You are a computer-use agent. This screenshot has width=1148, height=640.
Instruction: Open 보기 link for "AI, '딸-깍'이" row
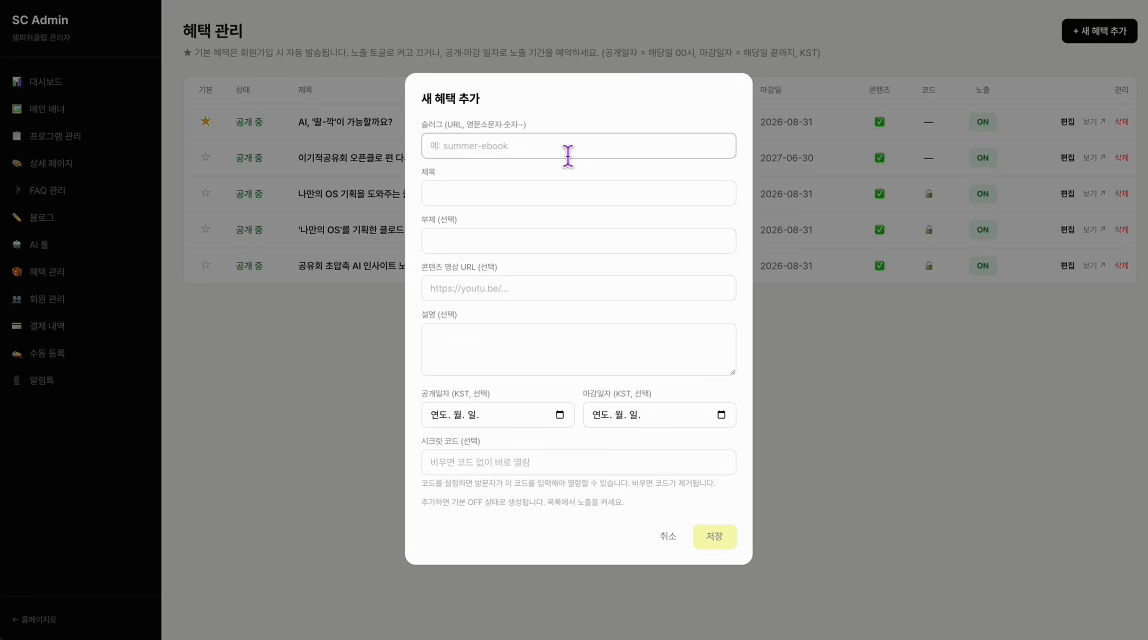pos(1094,122)
